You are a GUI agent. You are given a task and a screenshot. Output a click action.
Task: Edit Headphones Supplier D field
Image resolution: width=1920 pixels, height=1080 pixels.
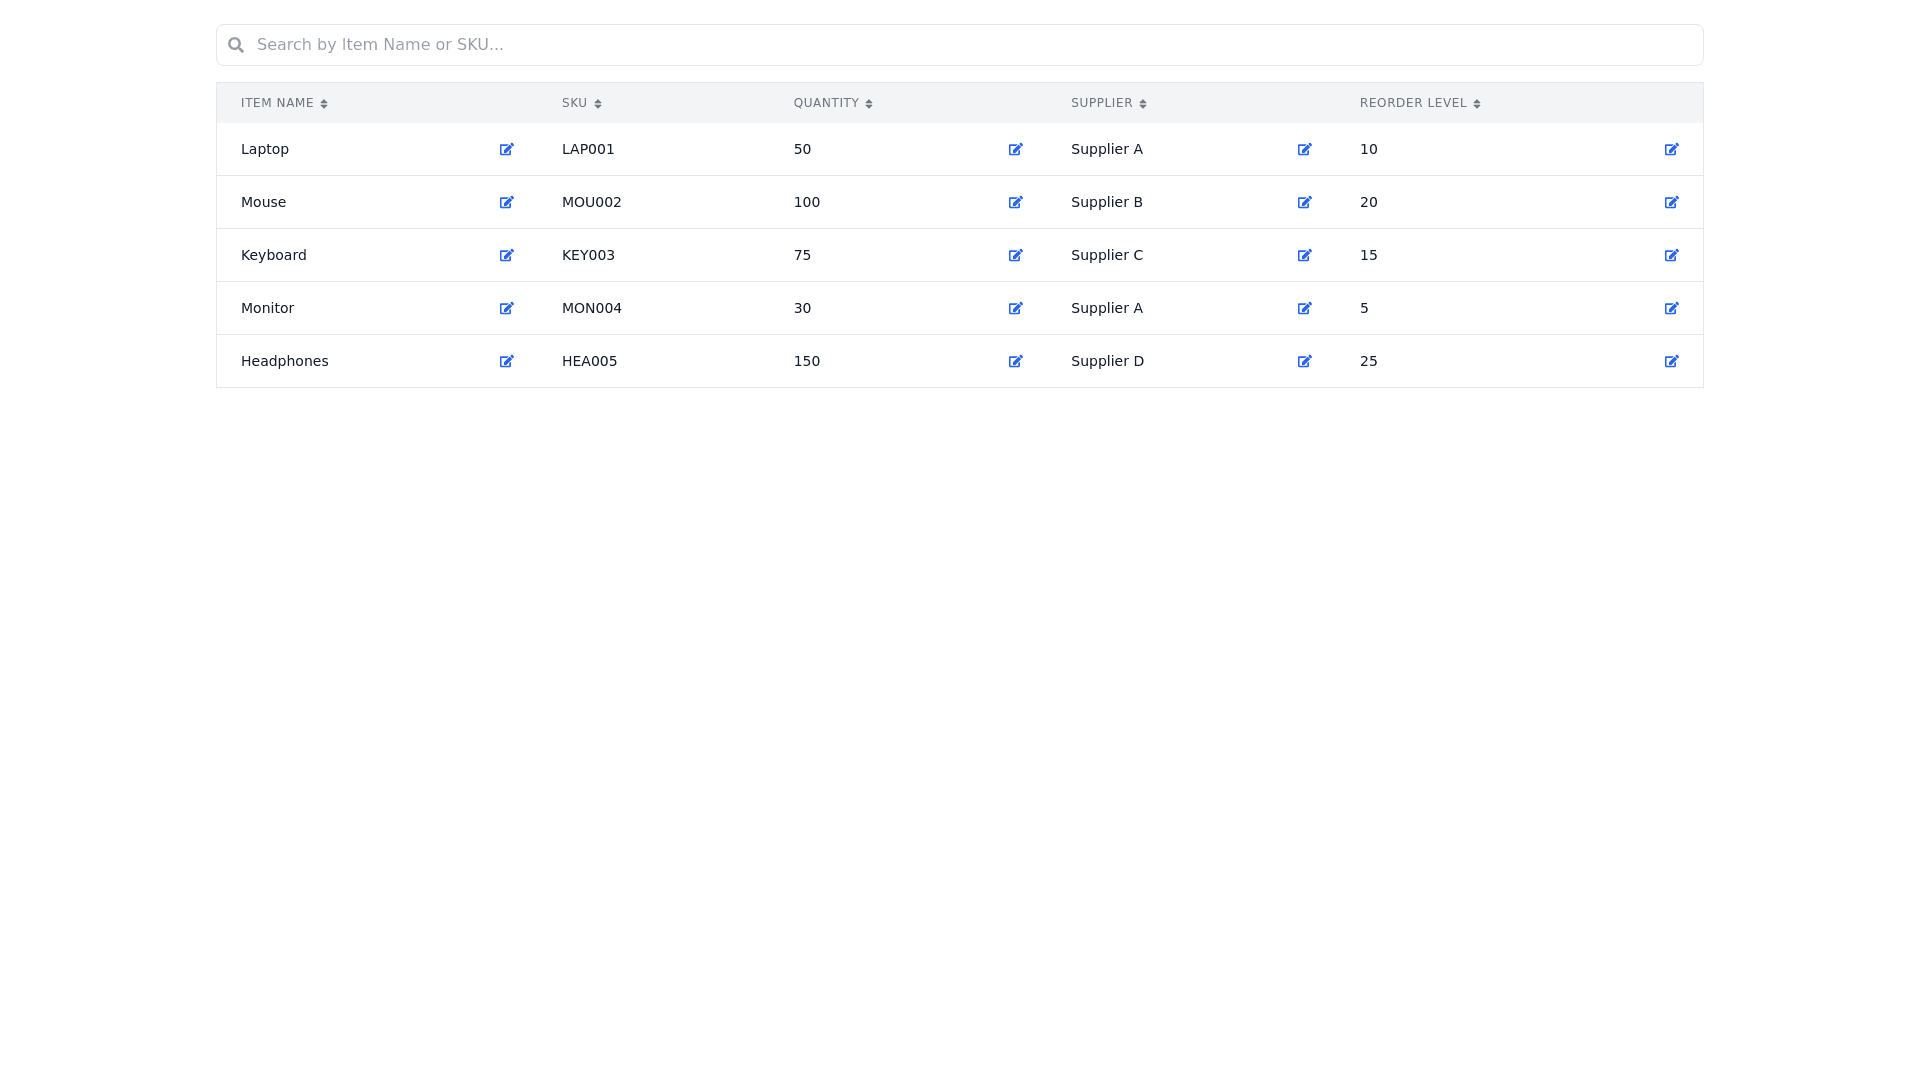tap(1305, 361)
